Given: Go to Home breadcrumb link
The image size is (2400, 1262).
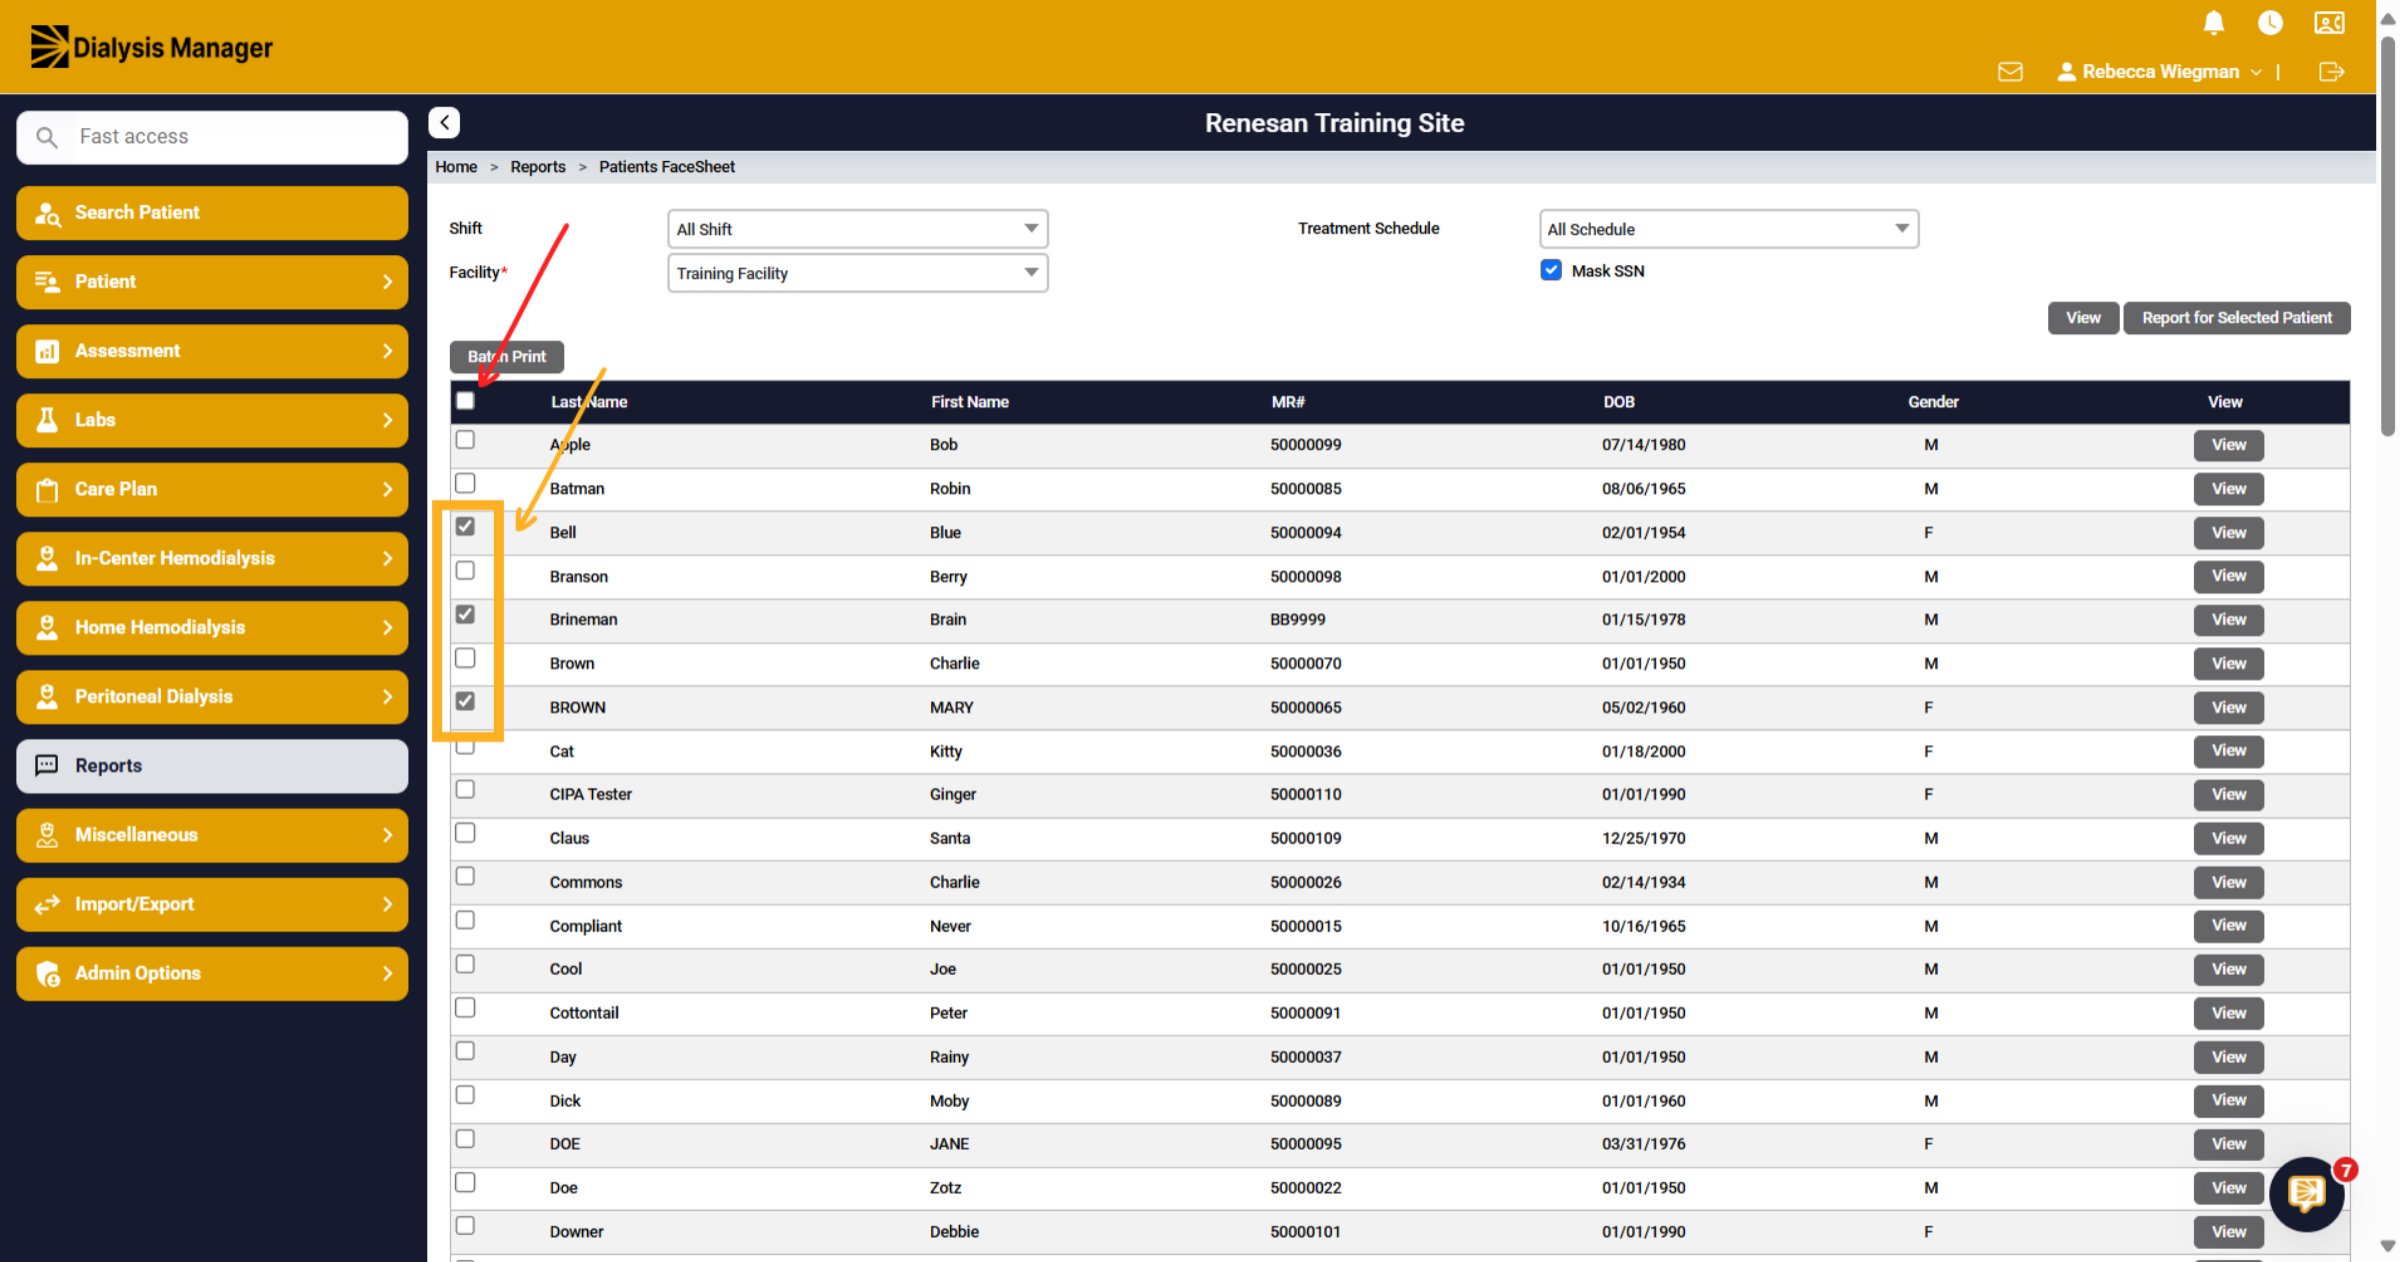Looking at the screenshot, I should click(x=456, y=167).
